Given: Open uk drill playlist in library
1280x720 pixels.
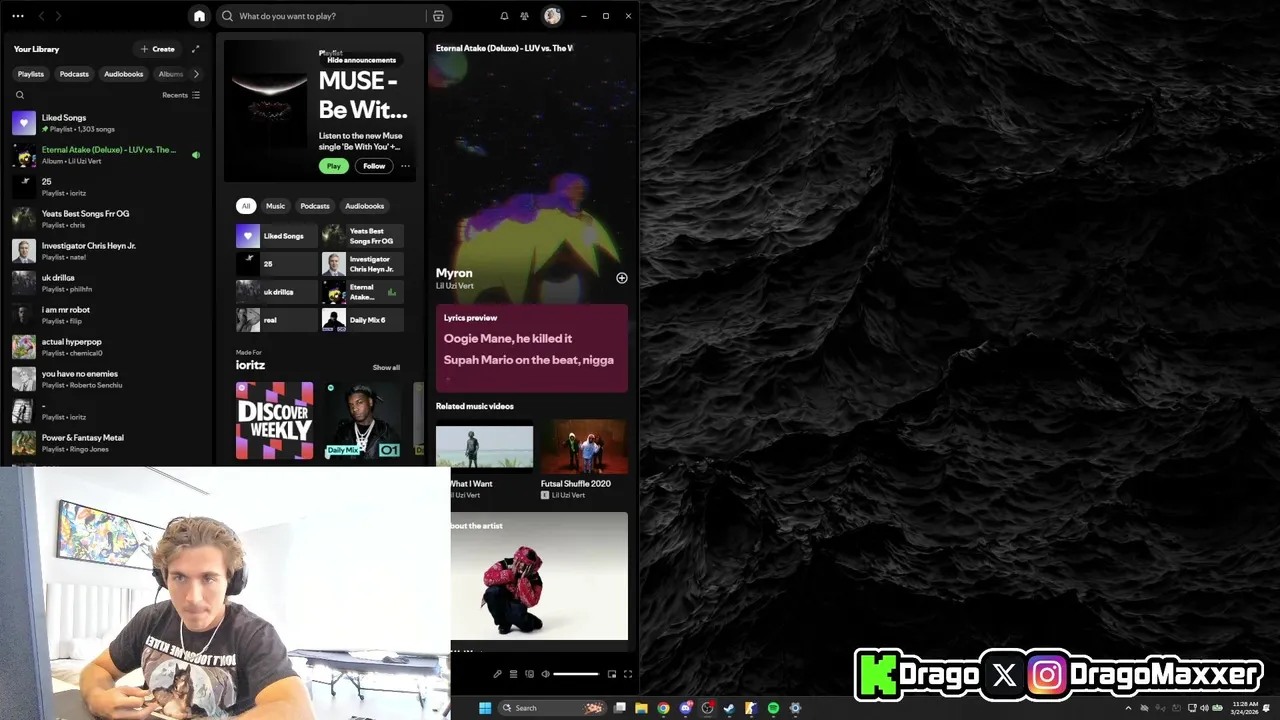Looking at the screenshot, I should tap(106, 283).
